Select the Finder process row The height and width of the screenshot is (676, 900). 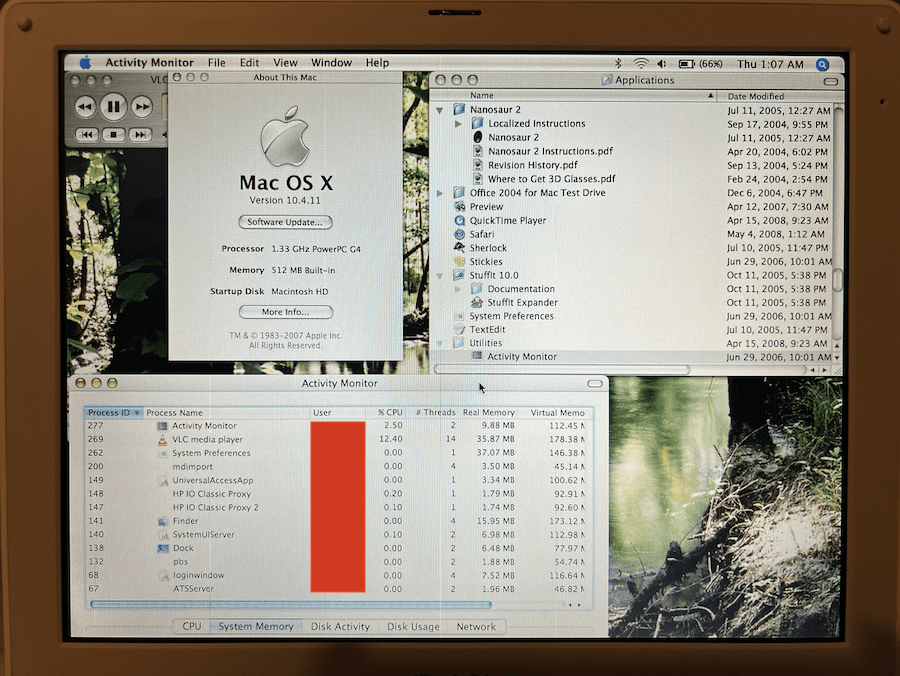pos(339,521)
